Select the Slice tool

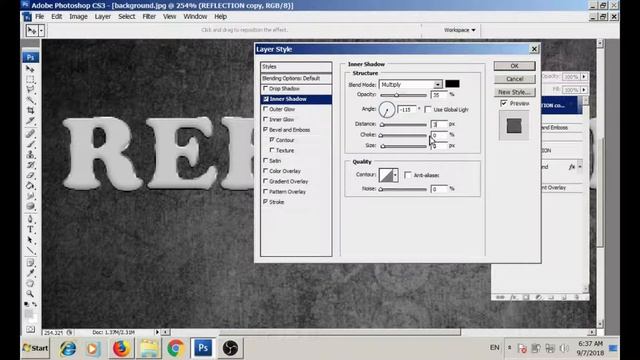coord(30,121)
